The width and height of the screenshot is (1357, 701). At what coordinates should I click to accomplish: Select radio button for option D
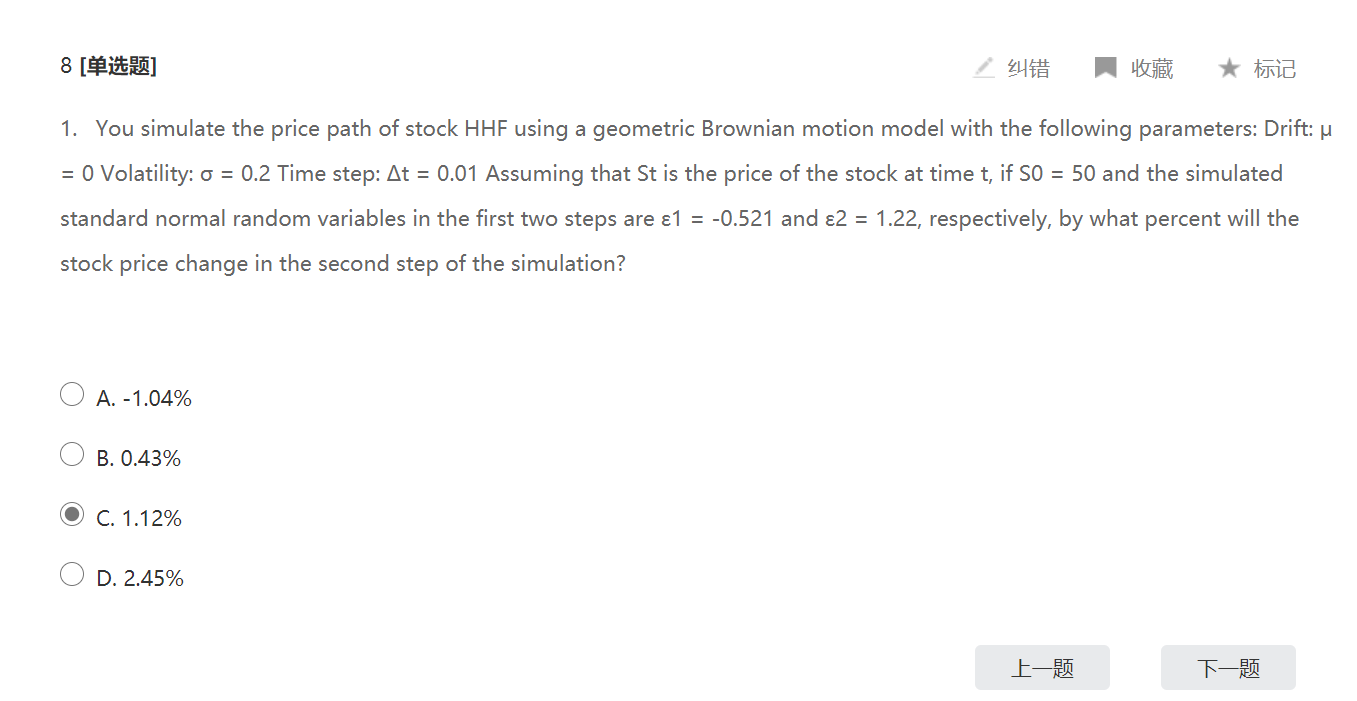72,575
